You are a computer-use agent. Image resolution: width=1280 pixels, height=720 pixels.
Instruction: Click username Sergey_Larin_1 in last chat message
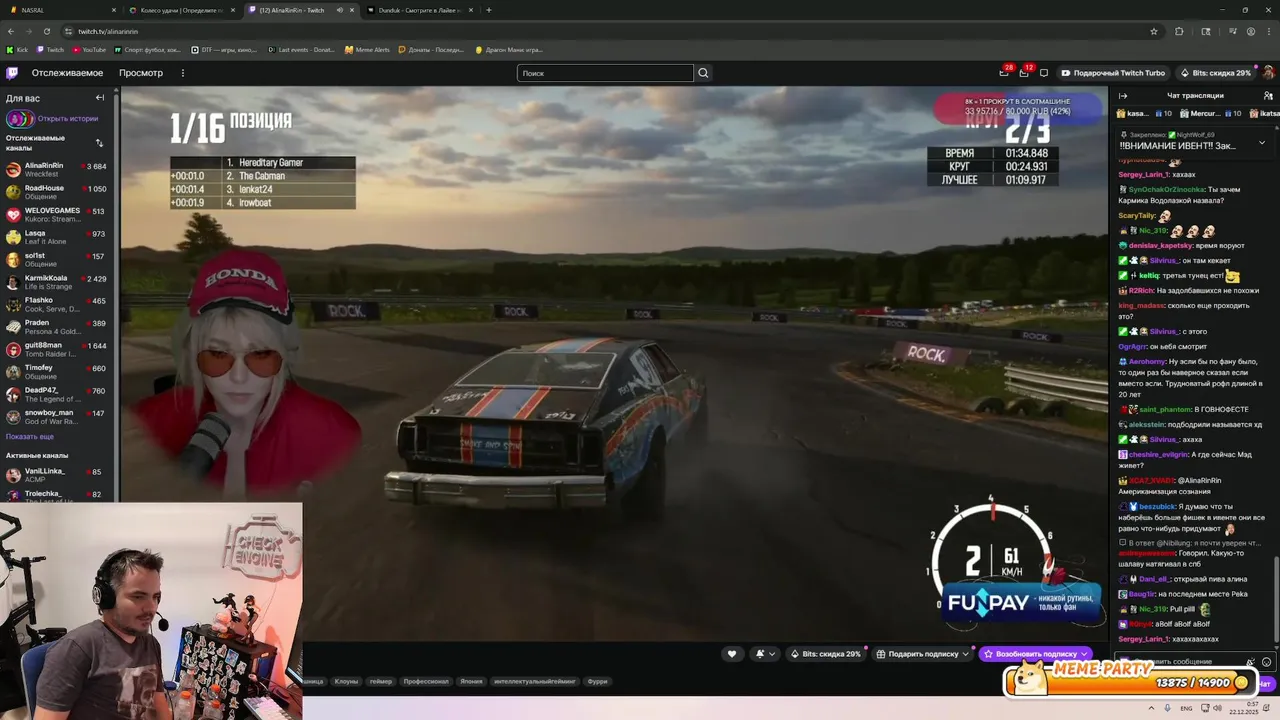tap(1143, 639)
